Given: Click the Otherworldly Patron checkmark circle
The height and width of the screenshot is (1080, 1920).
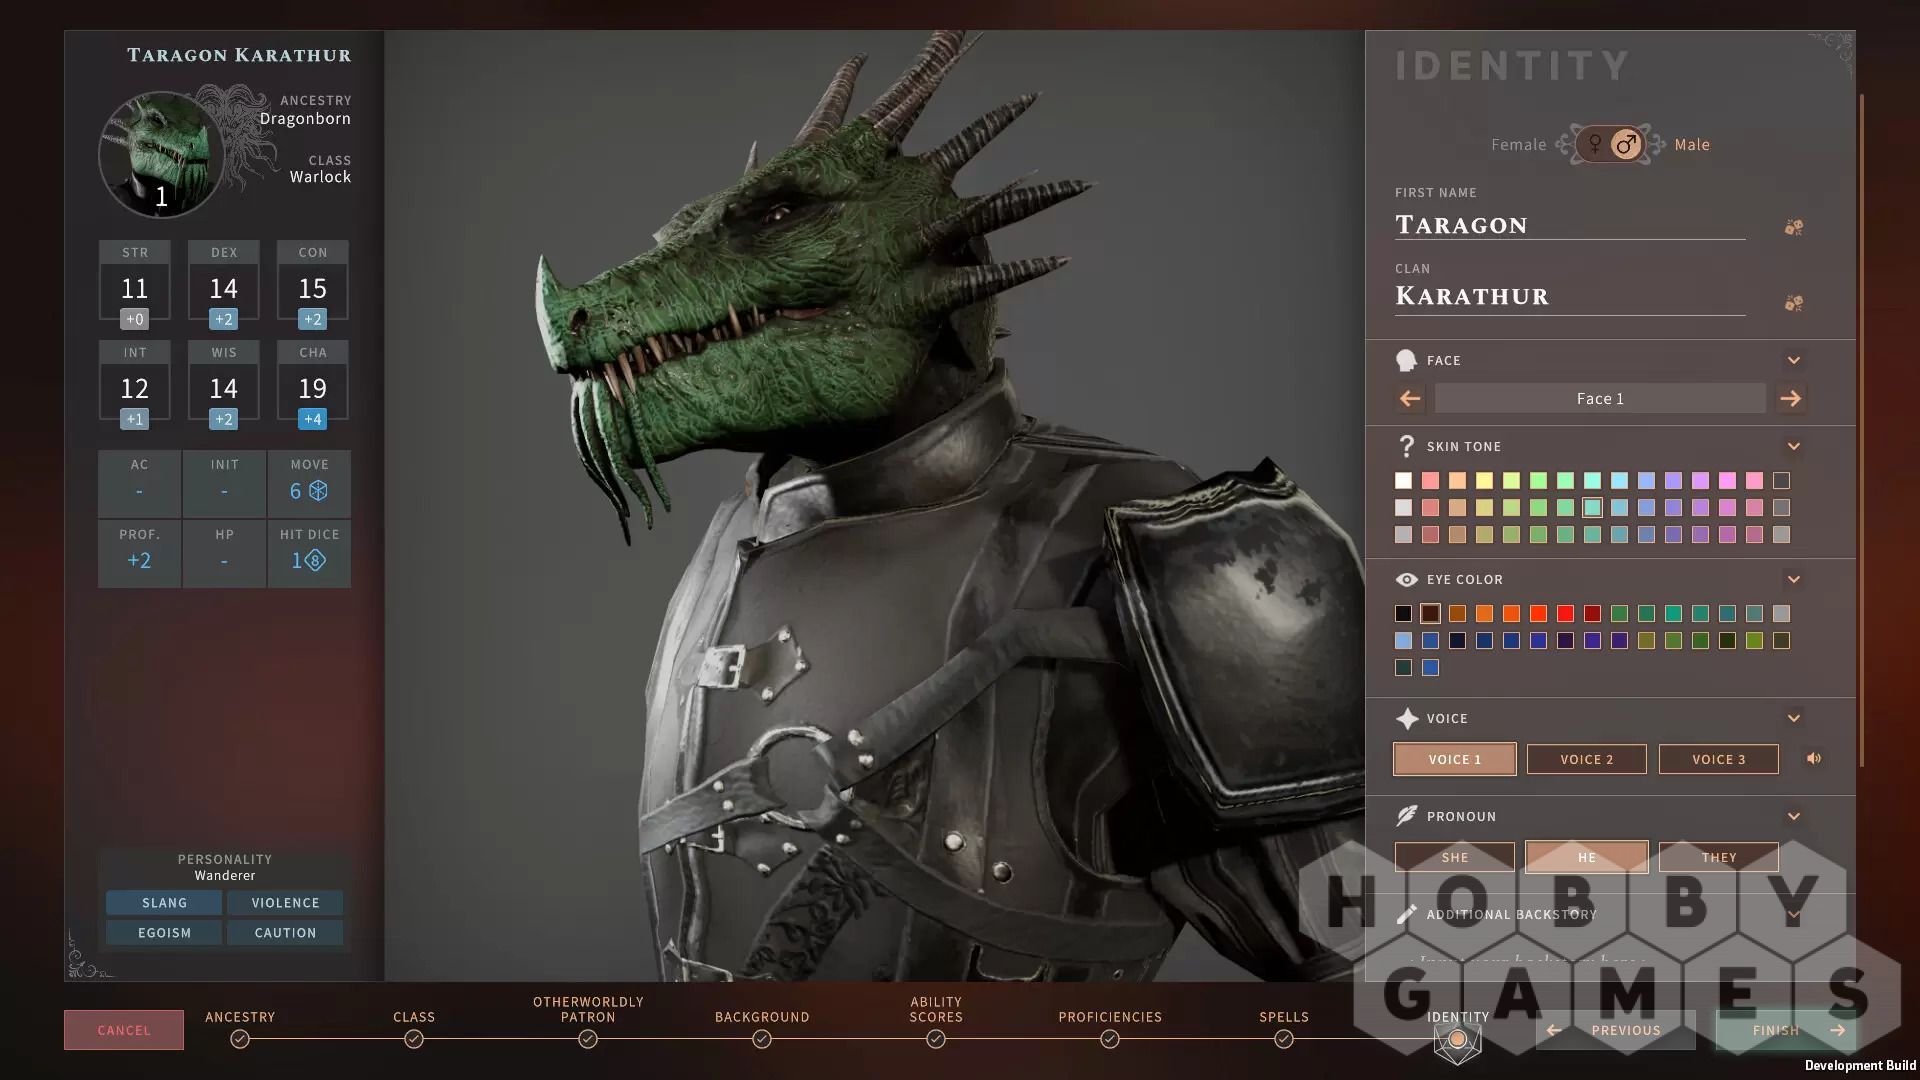Looking at the screenshot, I should point(588,1039).
